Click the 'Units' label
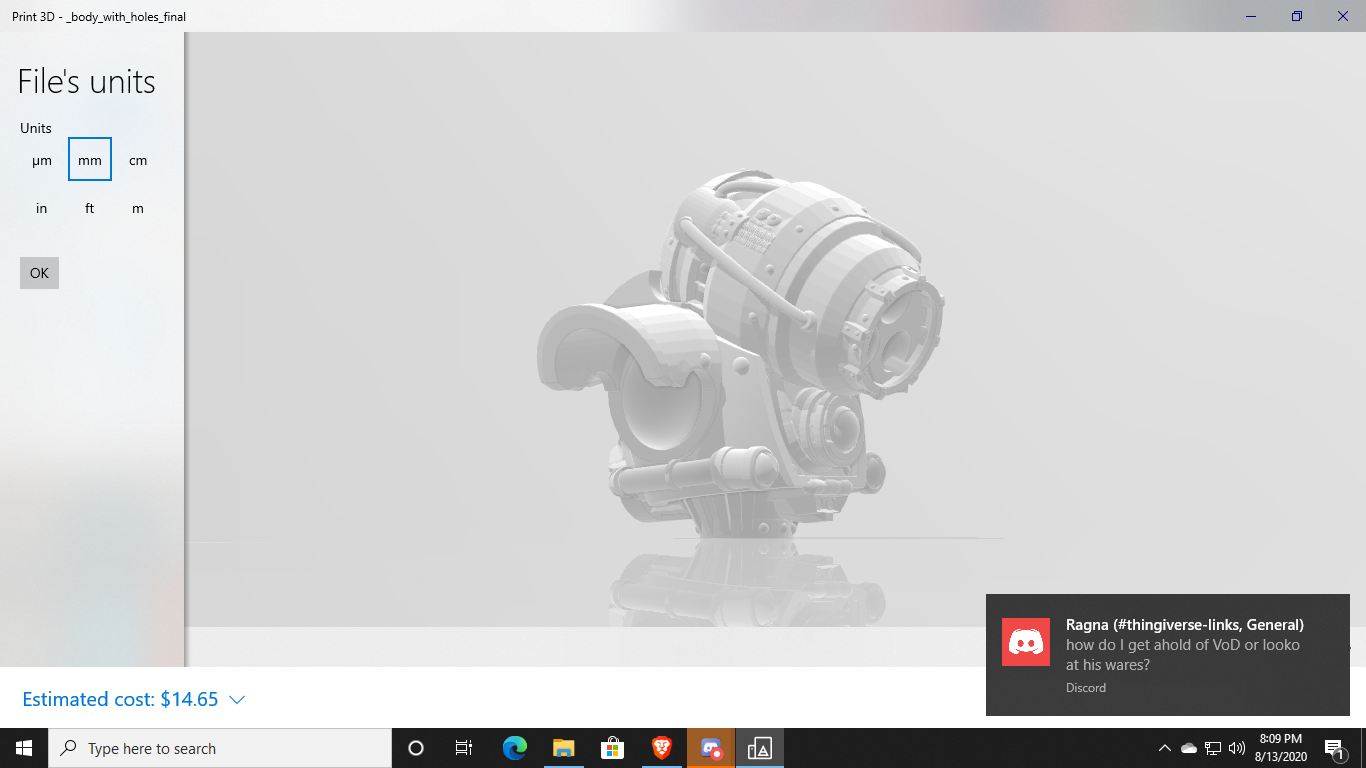Viewport: 1366px width, 768px height. click(x=36, y=128)
